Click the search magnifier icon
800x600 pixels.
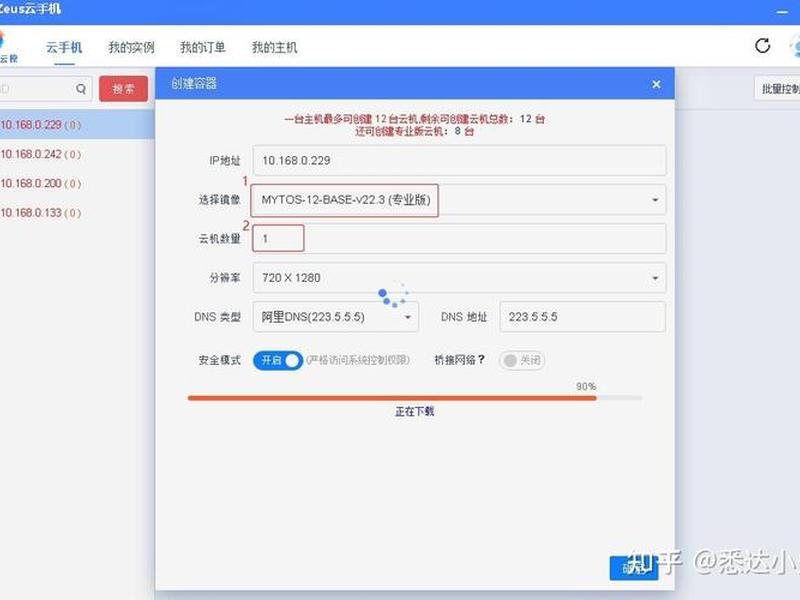[x=81, y=89]
